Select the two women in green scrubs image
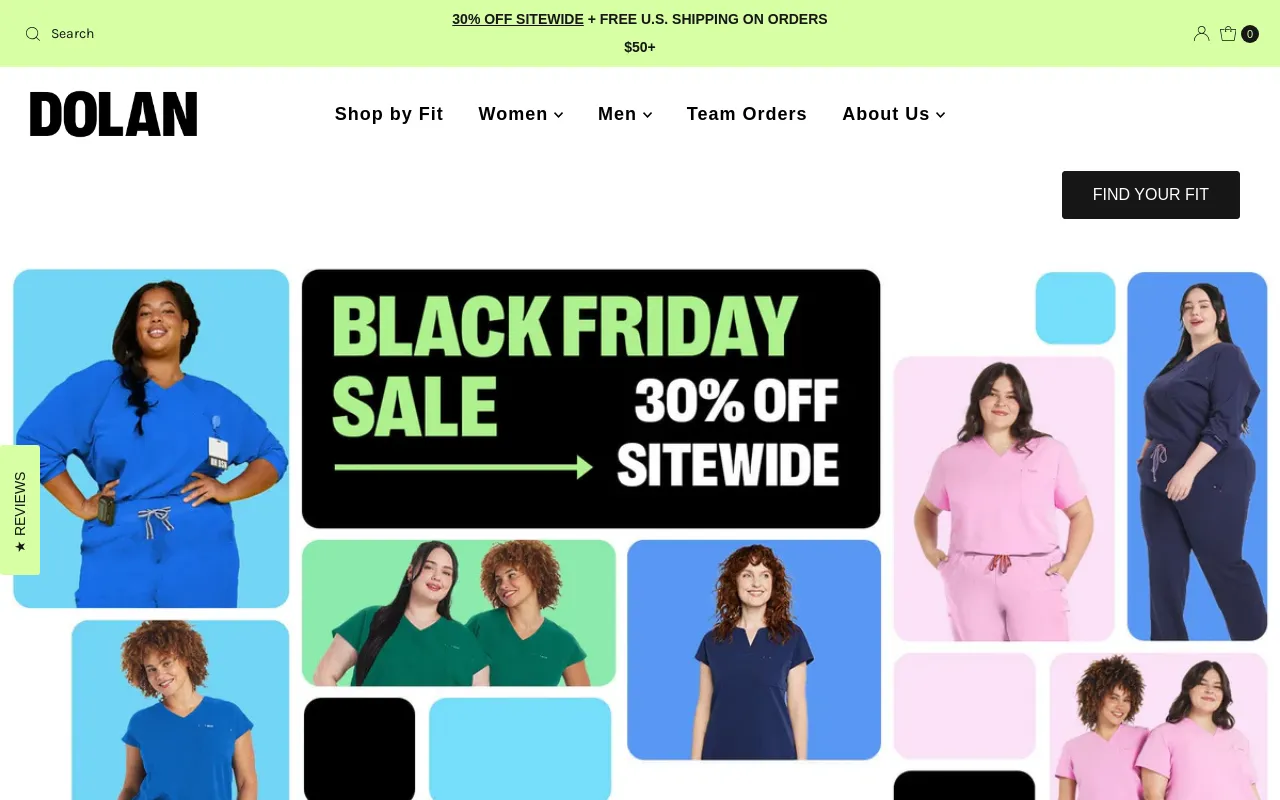 tap(459, 613)
